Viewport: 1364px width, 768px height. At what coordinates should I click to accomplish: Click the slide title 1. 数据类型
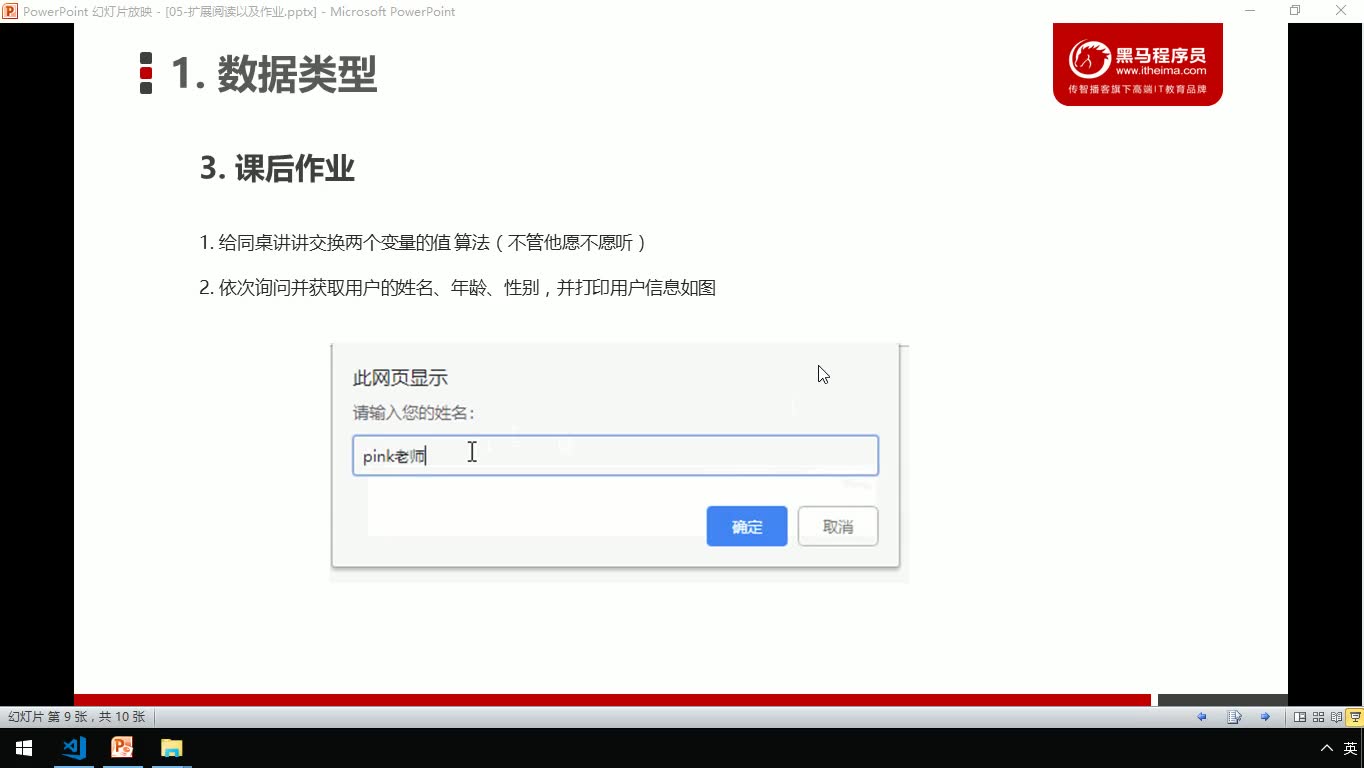click(x=273, y=74)
